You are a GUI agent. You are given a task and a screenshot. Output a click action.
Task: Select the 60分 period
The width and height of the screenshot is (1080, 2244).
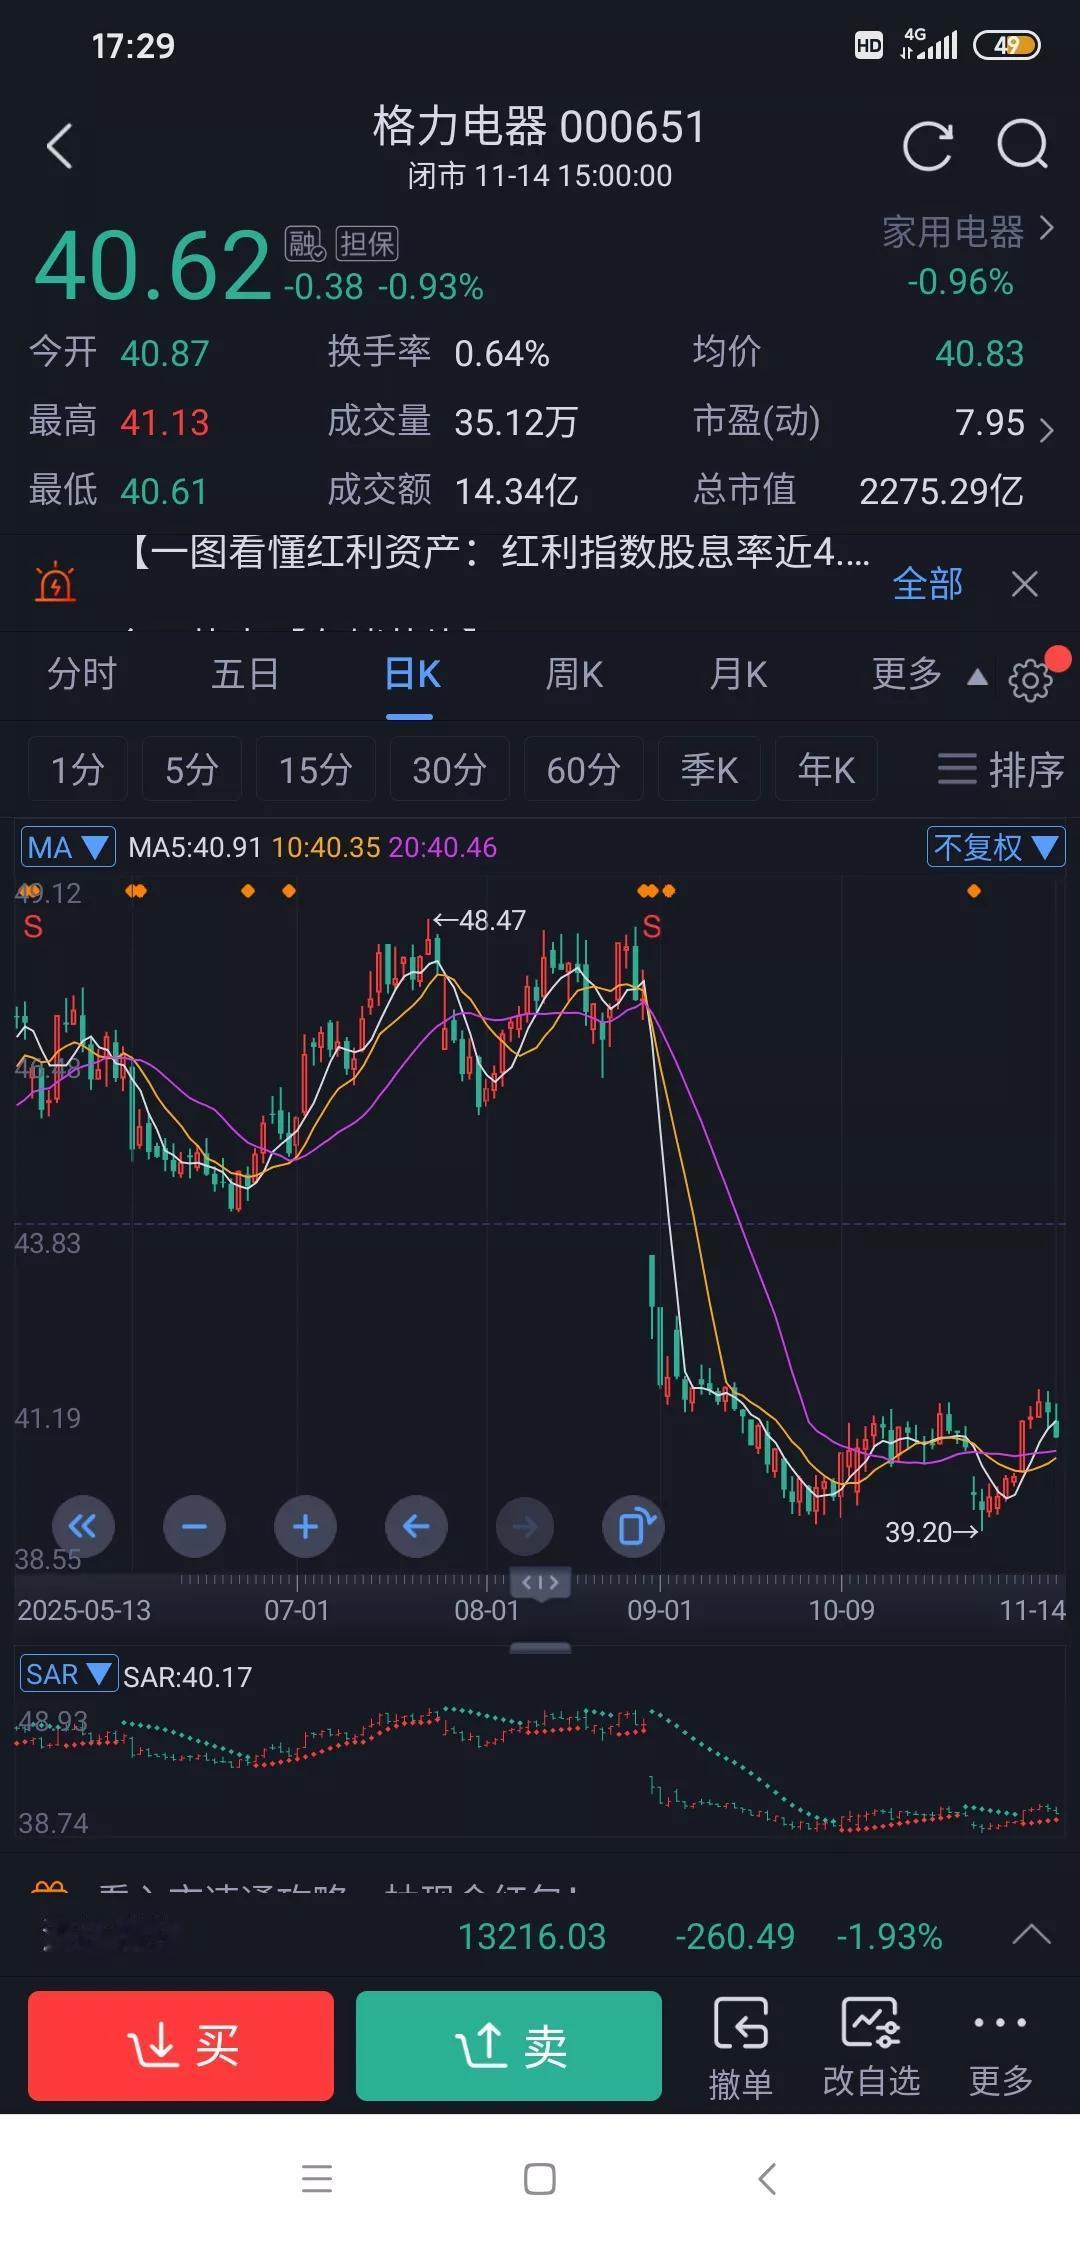tap(584, 769)
